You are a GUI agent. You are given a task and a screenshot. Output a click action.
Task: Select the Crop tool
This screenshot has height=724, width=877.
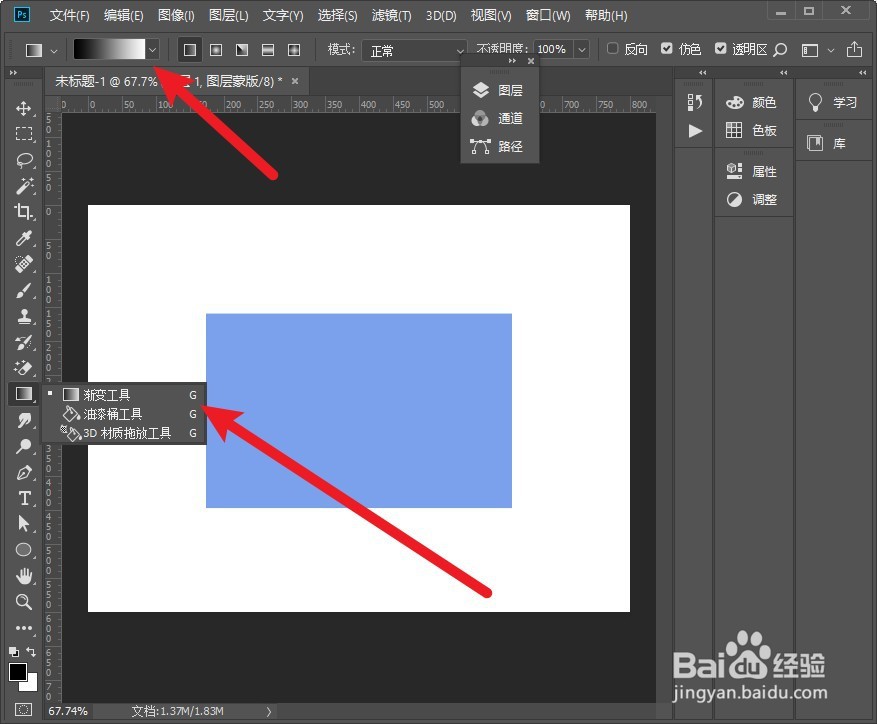point(23,211)
